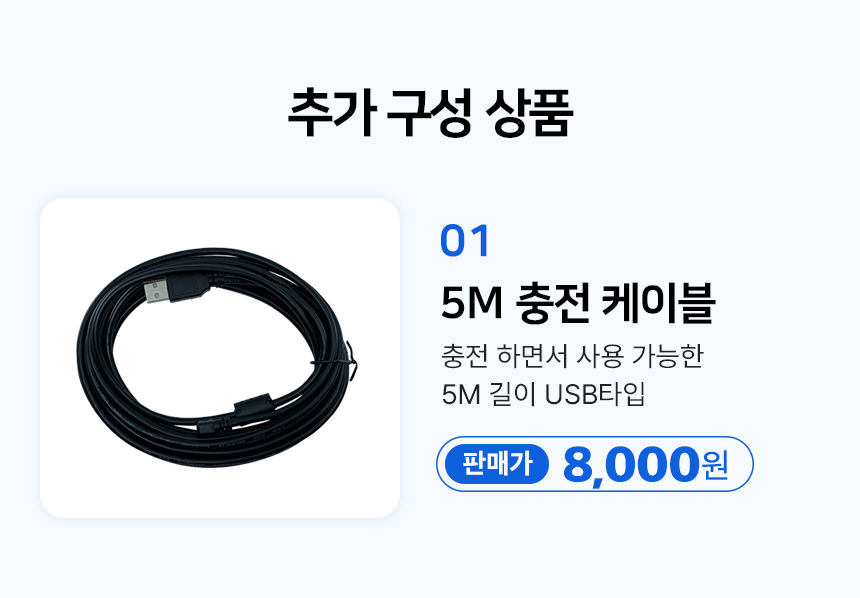The height and width of the screenshot is (598, 860).
Task: Click the white rounded product card background
Action: point(219,358)
